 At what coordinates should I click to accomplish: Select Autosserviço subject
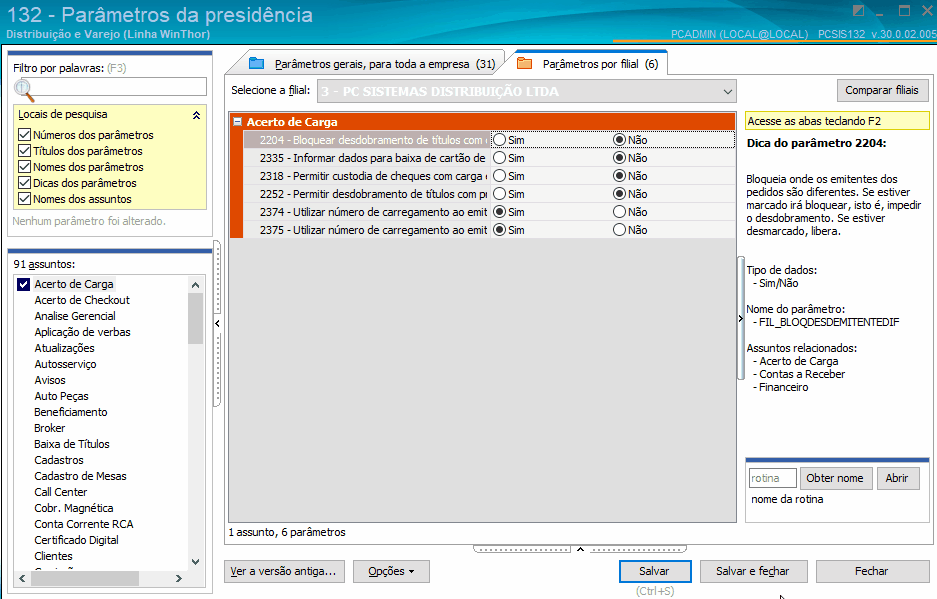[65, 364]
